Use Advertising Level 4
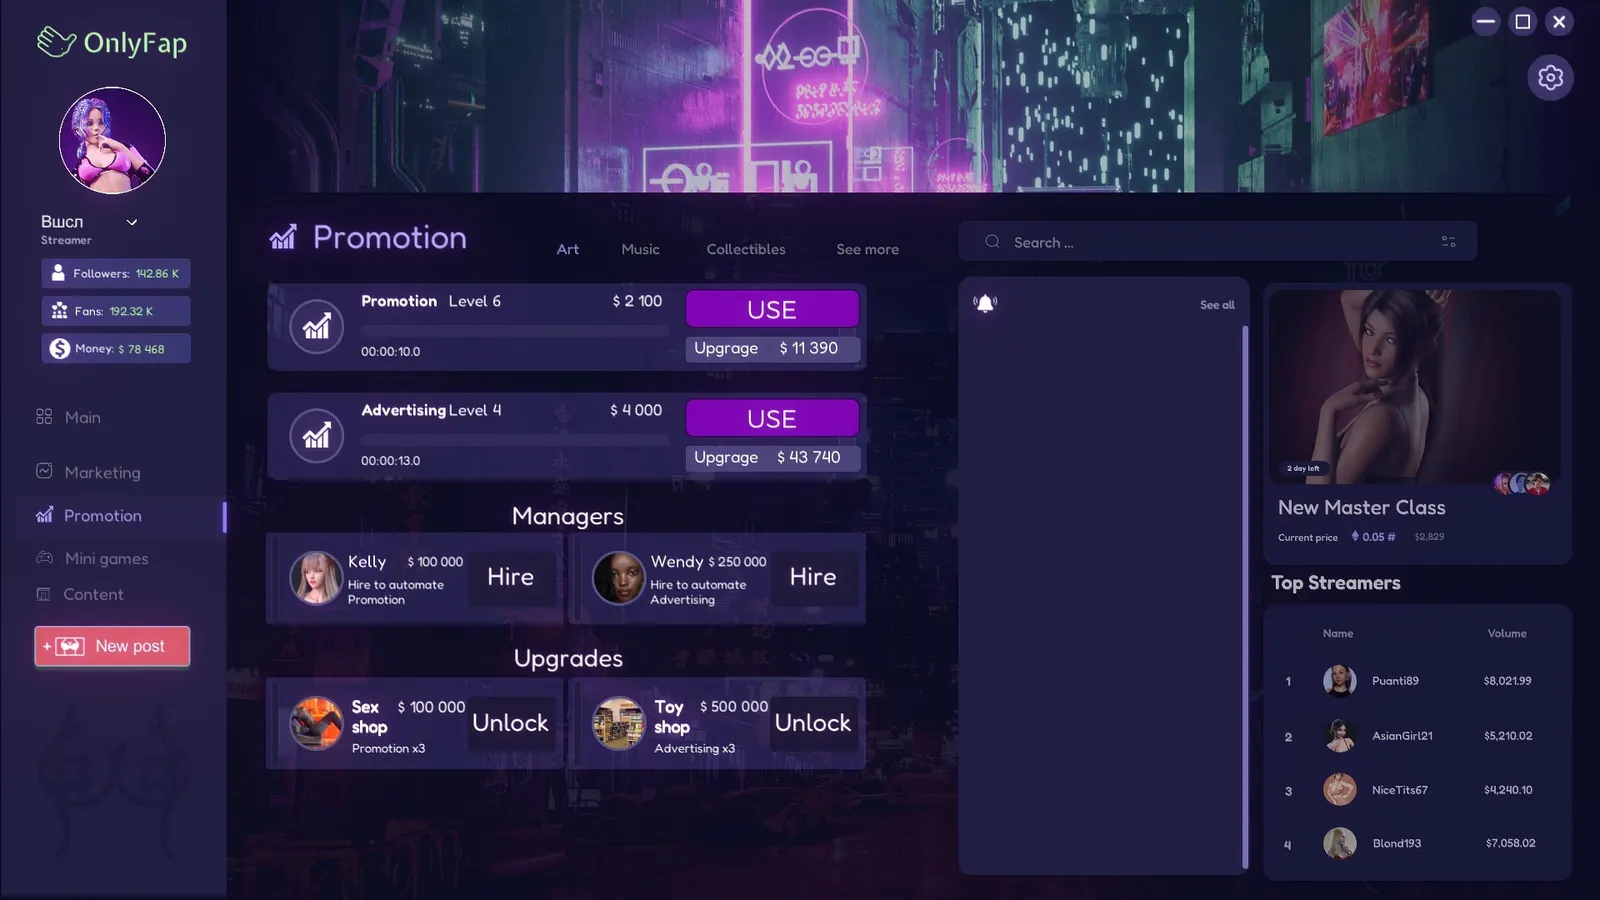The image size is (1600, 900). pos(772,418)
